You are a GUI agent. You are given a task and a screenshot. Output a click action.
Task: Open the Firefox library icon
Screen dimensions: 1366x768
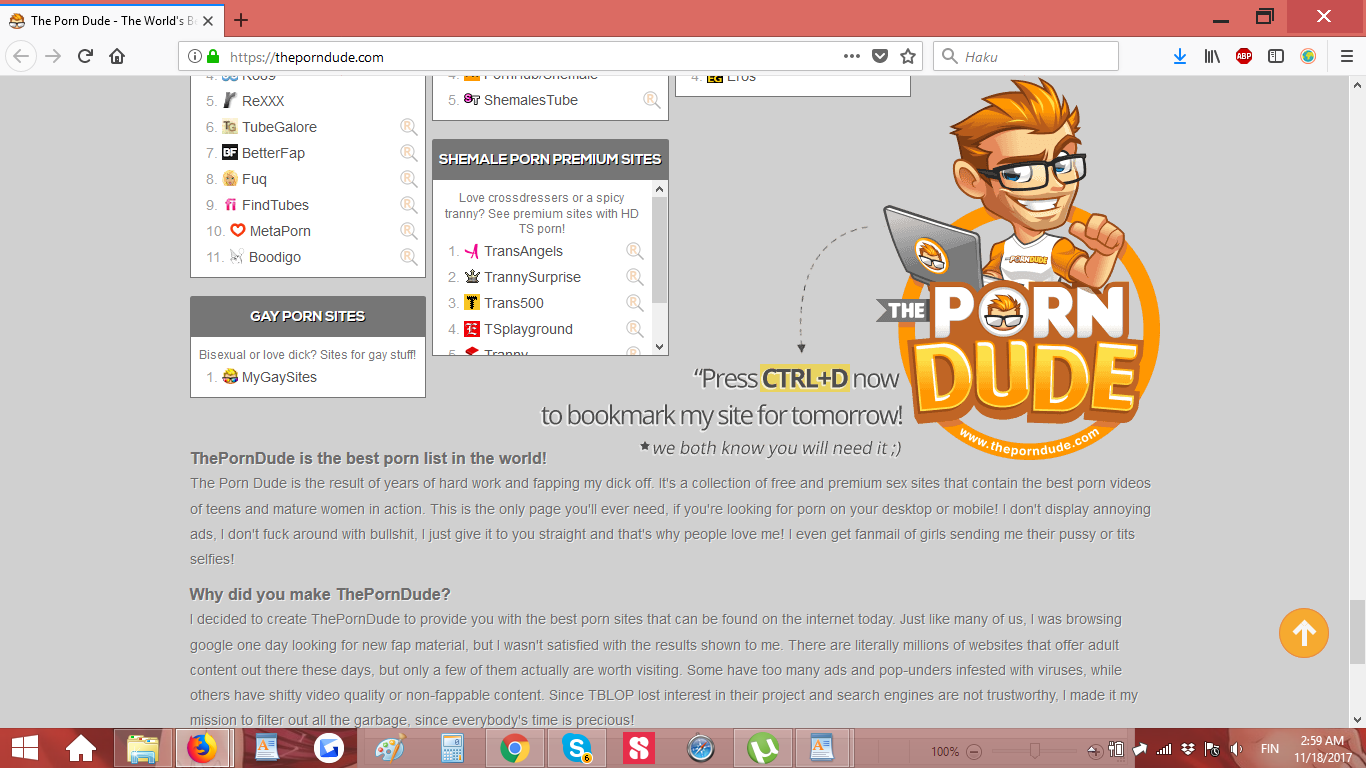click(x=1212, y=56)
